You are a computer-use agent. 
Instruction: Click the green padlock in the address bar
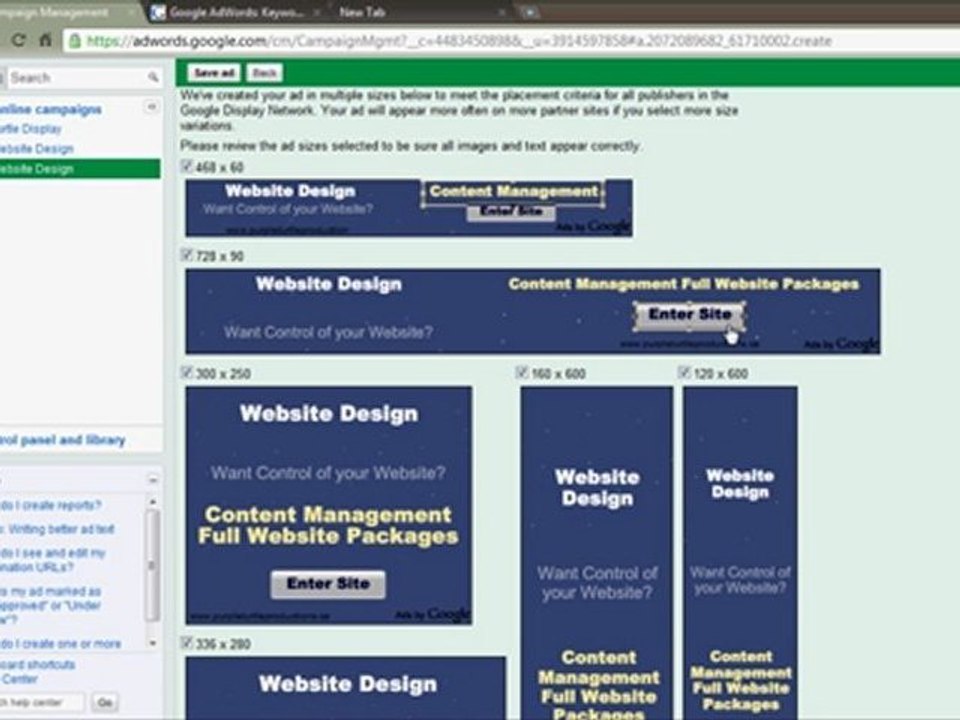tap(75, 41)
